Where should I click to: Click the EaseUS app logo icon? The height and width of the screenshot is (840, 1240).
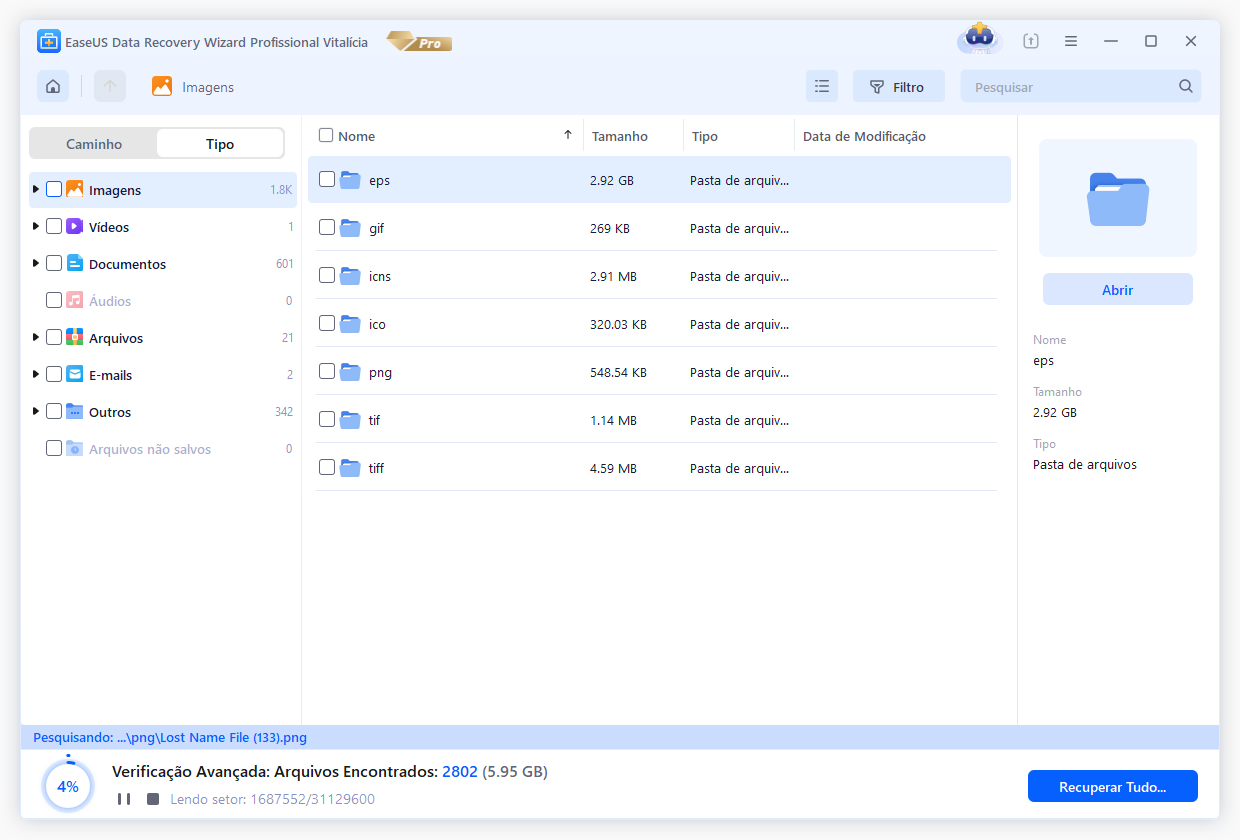tap(49, 41)
